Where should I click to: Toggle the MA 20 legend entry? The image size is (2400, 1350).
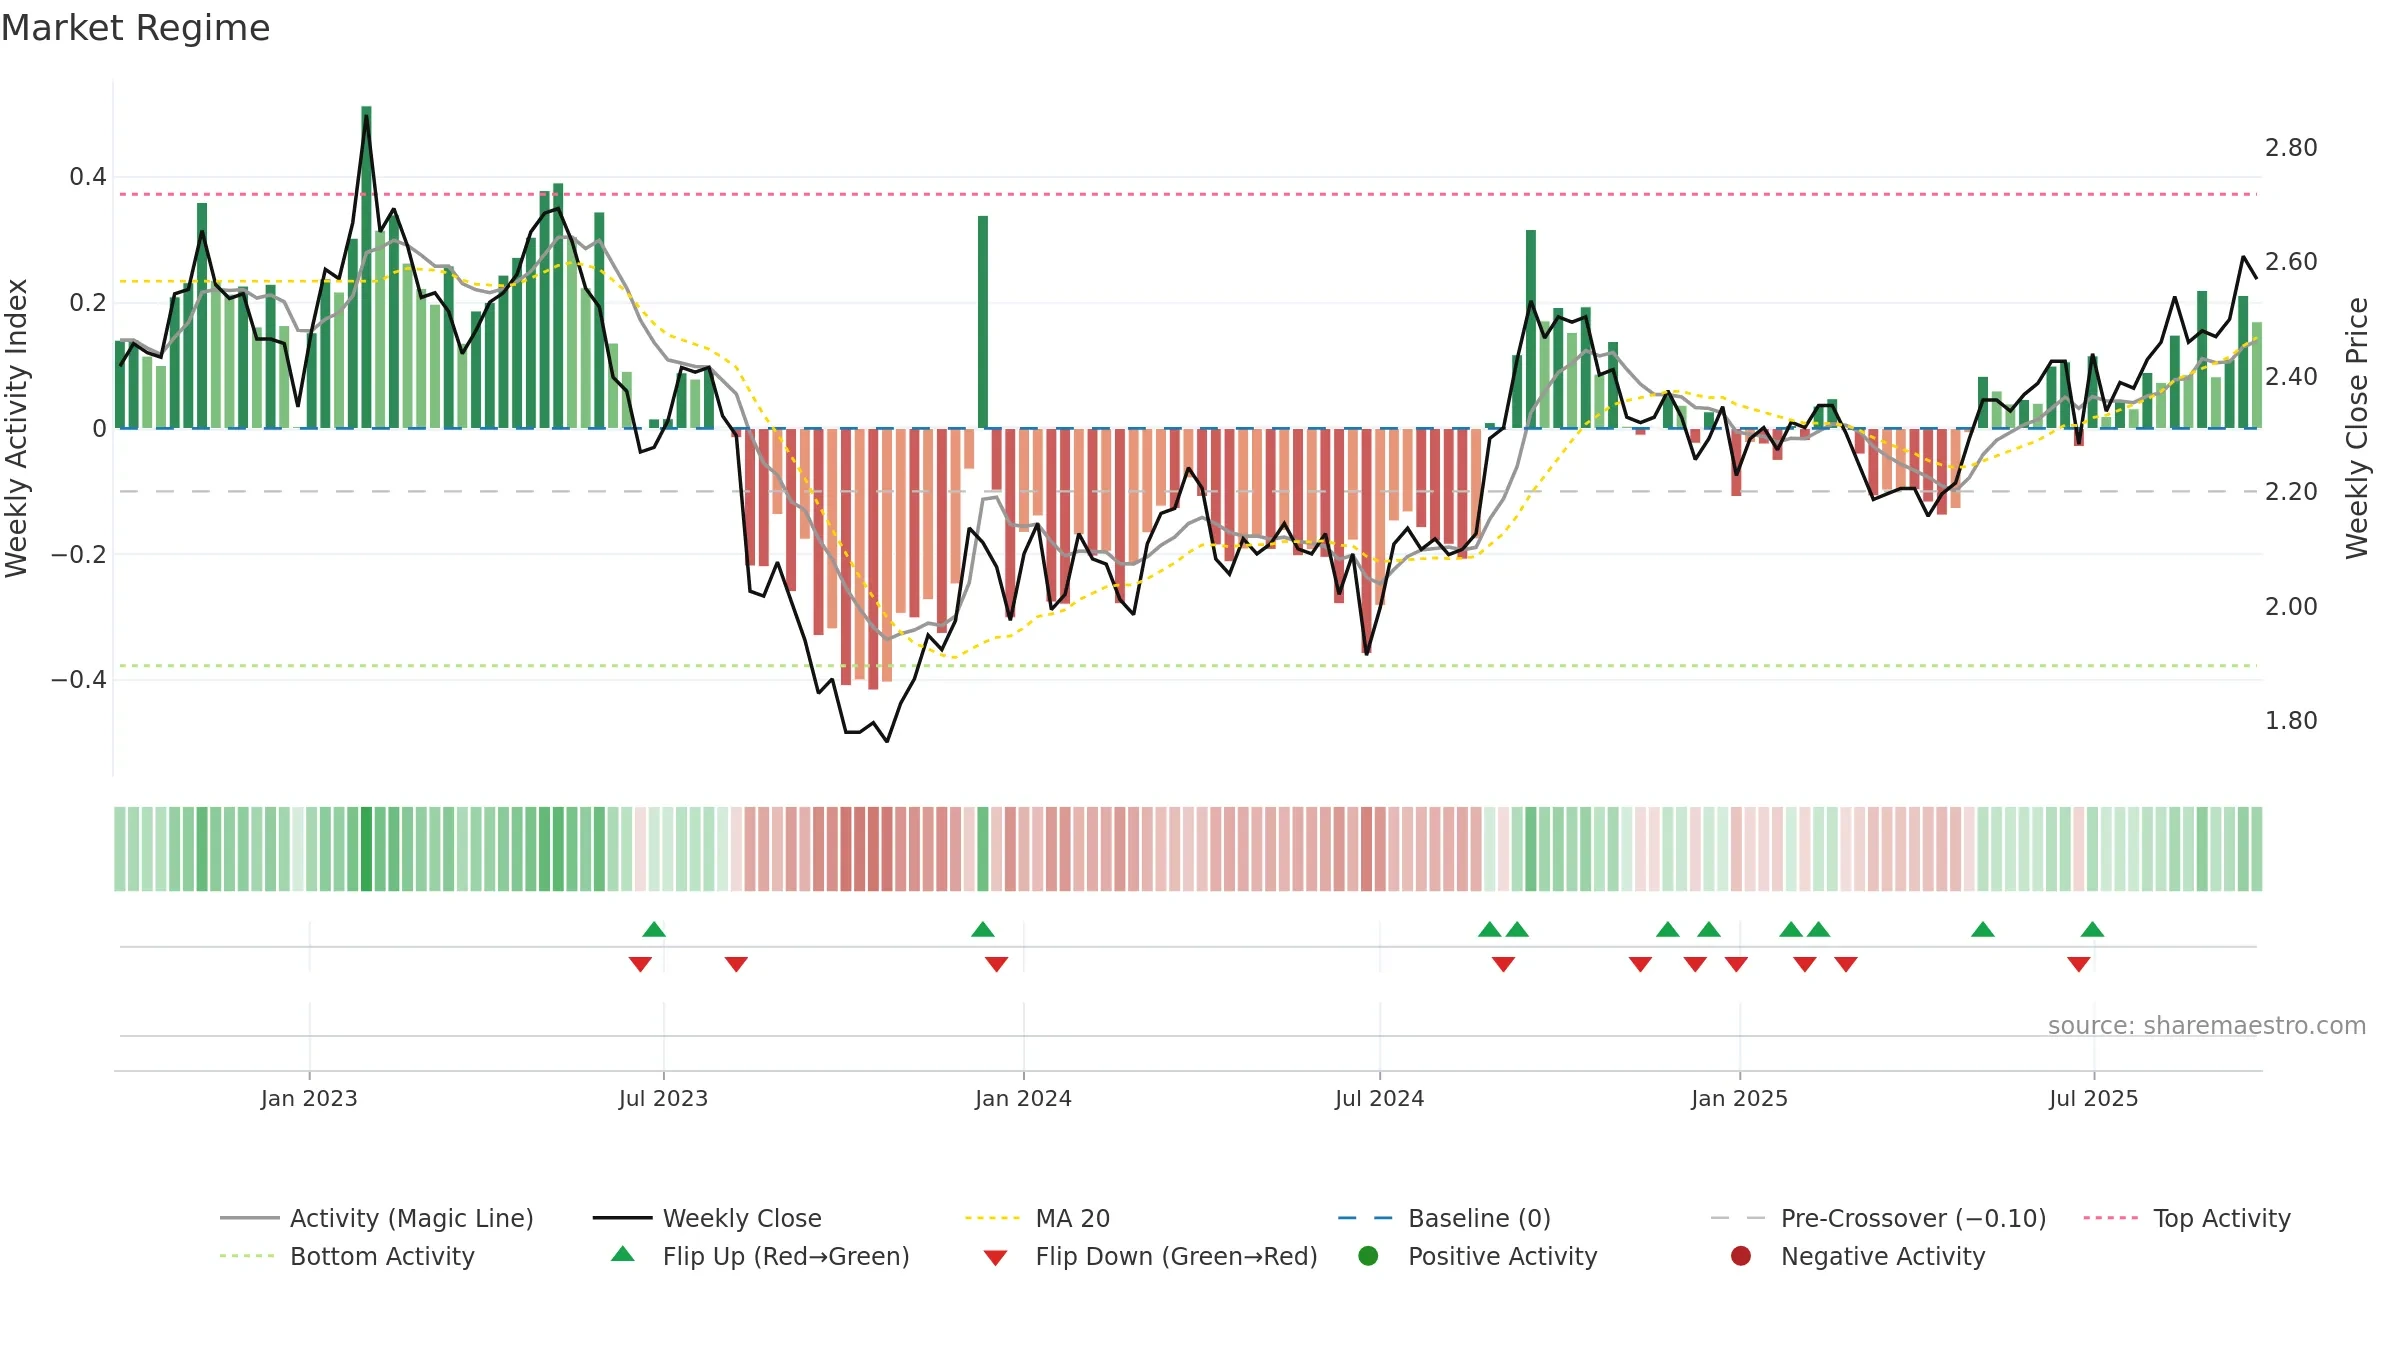(x=1037, y=1218)
